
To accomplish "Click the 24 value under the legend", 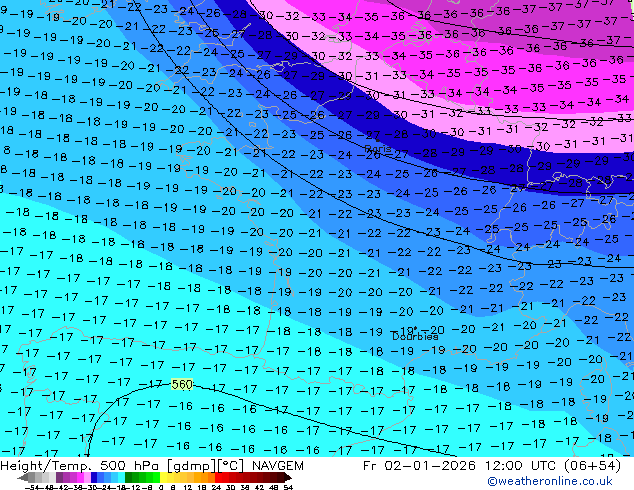I will pyautogui.click(x=216, y=487).
